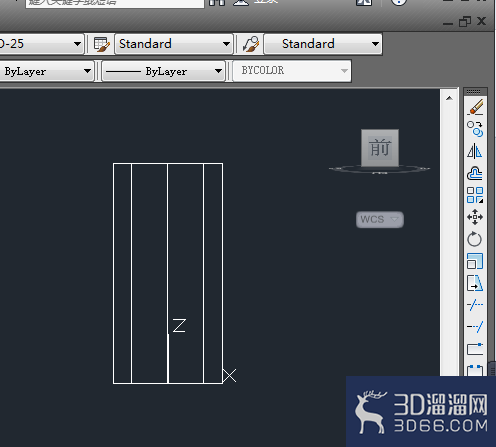Open the table style Standard dropdown
Screen dimensions: 496x447
[x=174, y=44]
